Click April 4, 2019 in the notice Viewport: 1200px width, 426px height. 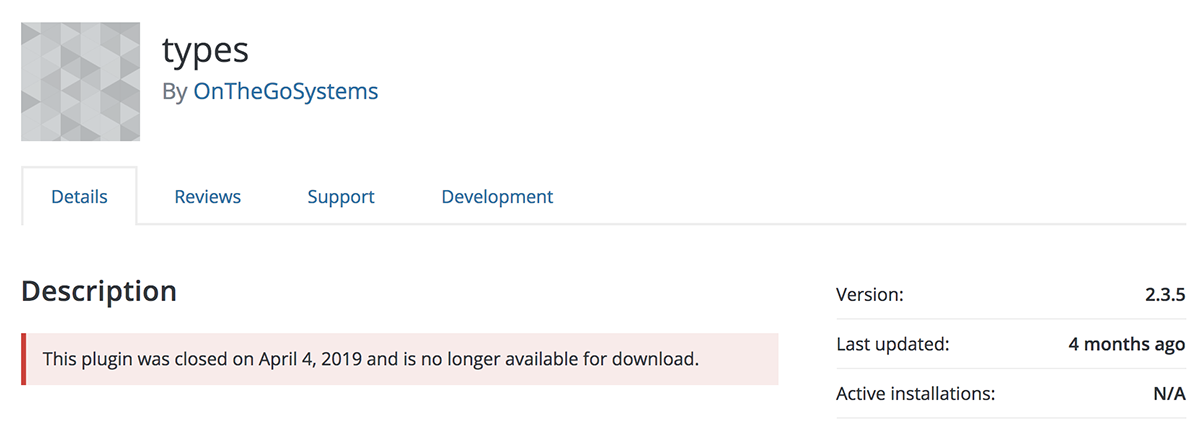(x=311, y=358)
